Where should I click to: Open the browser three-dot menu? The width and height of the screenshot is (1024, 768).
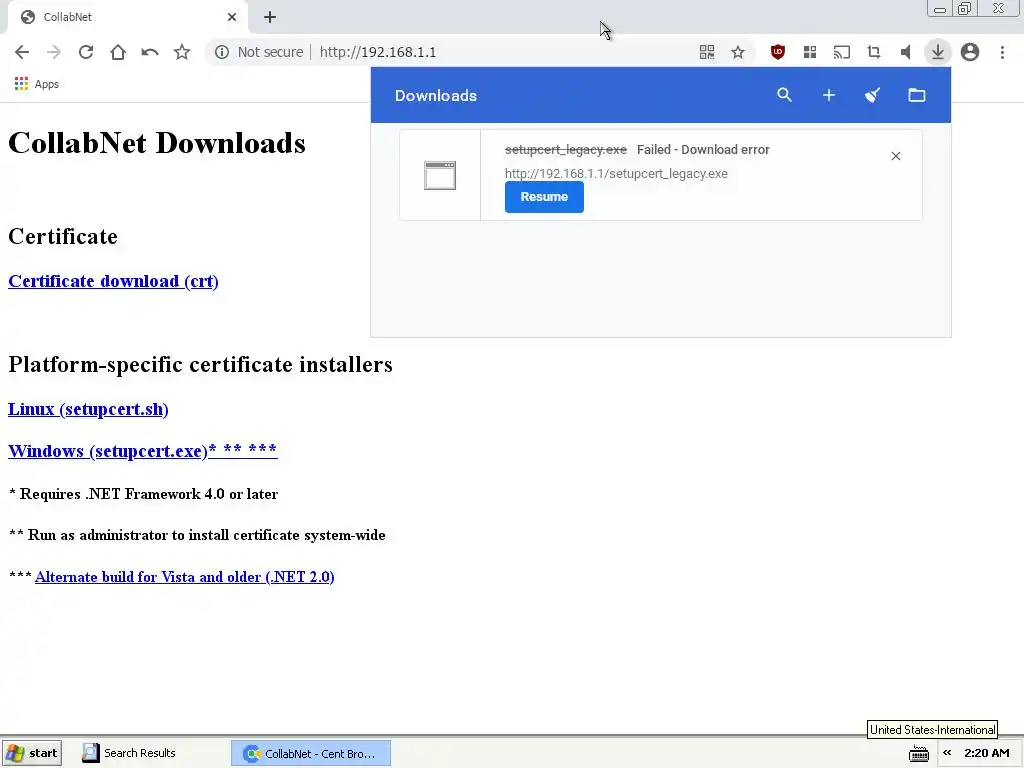1002,52
